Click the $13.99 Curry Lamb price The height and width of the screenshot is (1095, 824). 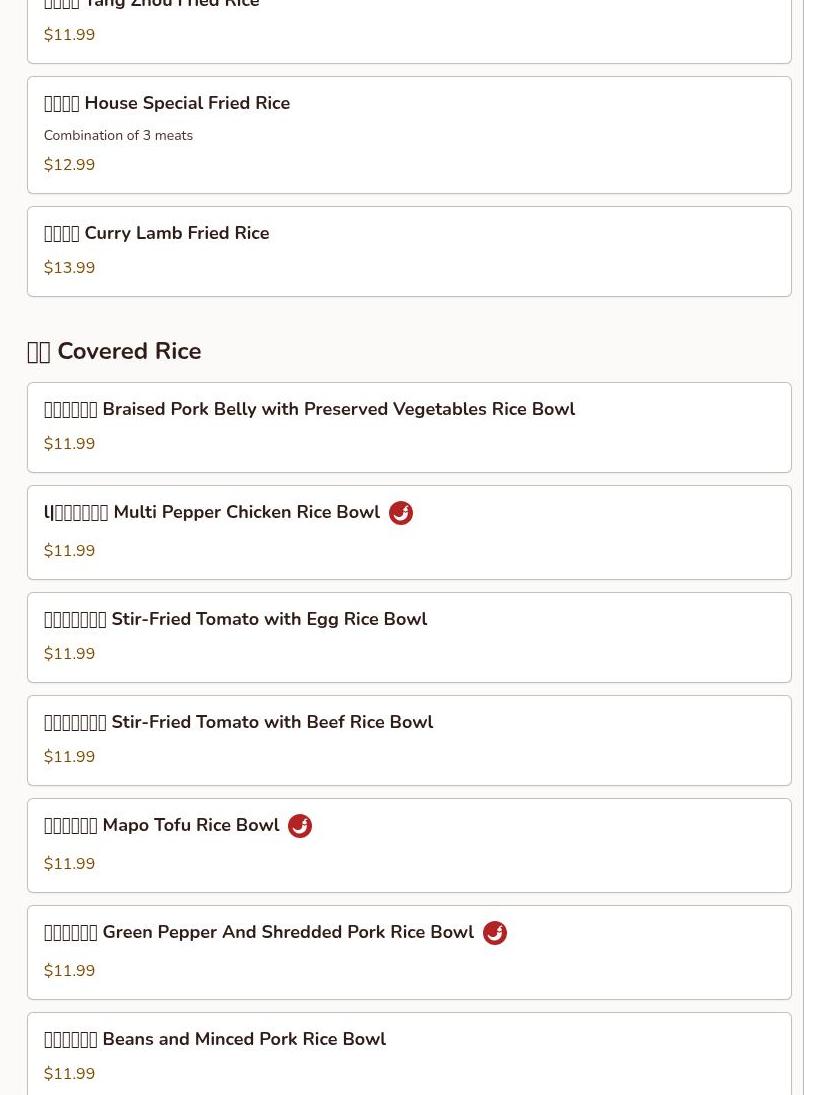pyautogui.click(x=69, y=268)
